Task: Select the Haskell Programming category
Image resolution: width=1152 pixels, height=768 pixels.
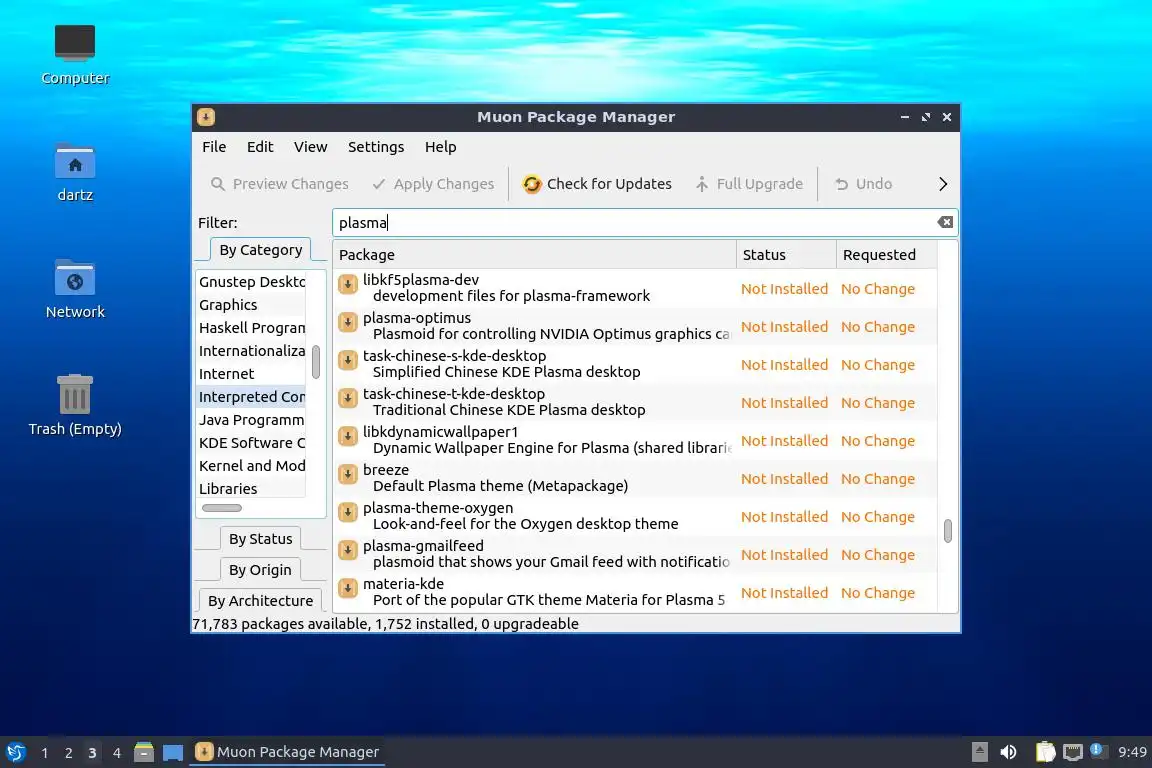Action: [x=251, y=328]
